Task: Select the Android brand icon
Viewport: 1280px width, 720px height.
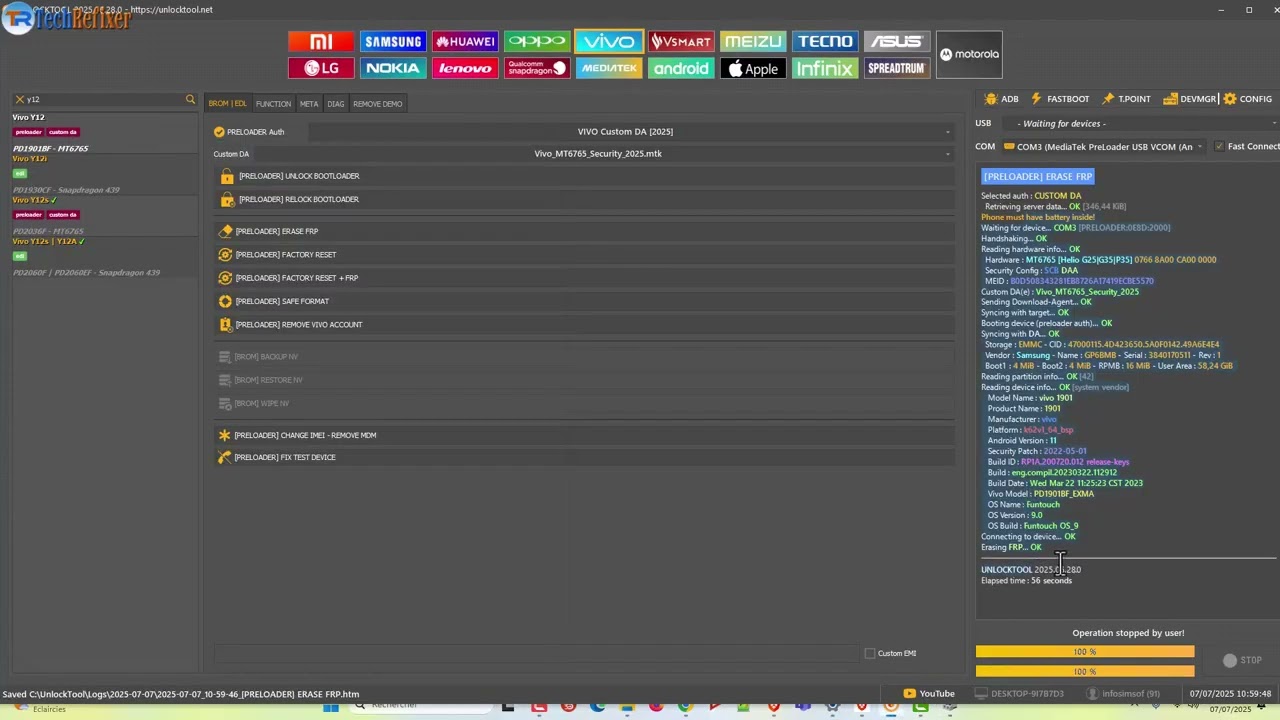Action: click(x=681, y=68)
